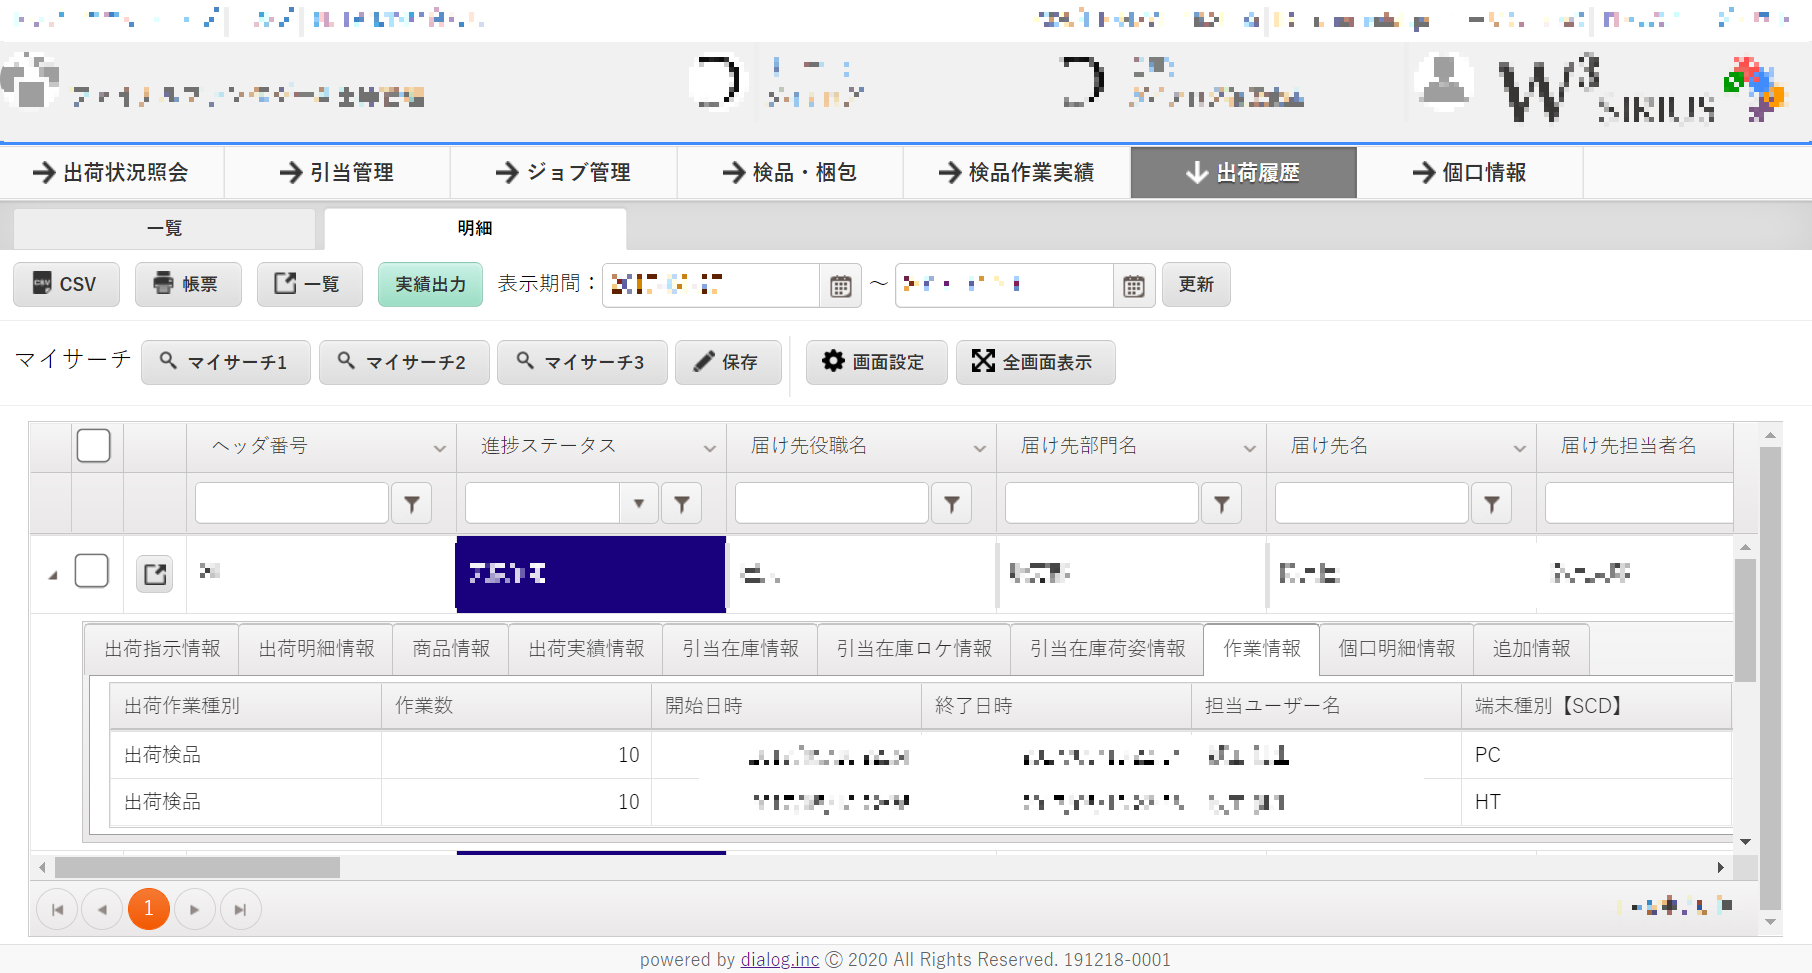Focus the 届け先役職名 filter text field

click(832, 503)
